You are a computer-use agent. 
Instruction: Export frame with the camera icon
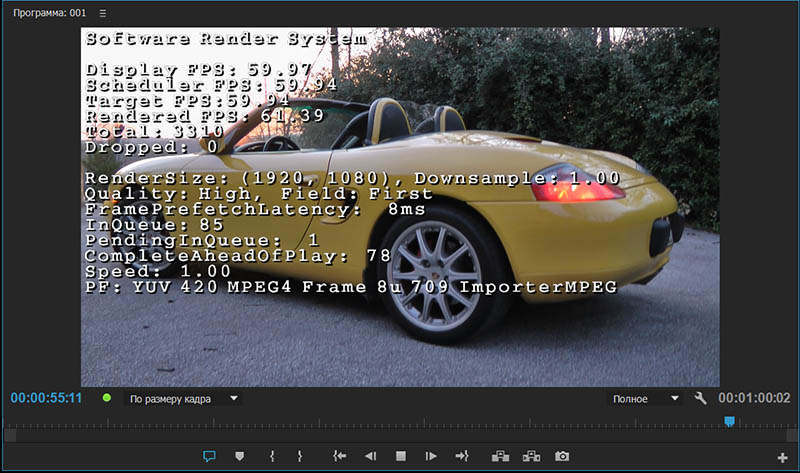(562, 456)
